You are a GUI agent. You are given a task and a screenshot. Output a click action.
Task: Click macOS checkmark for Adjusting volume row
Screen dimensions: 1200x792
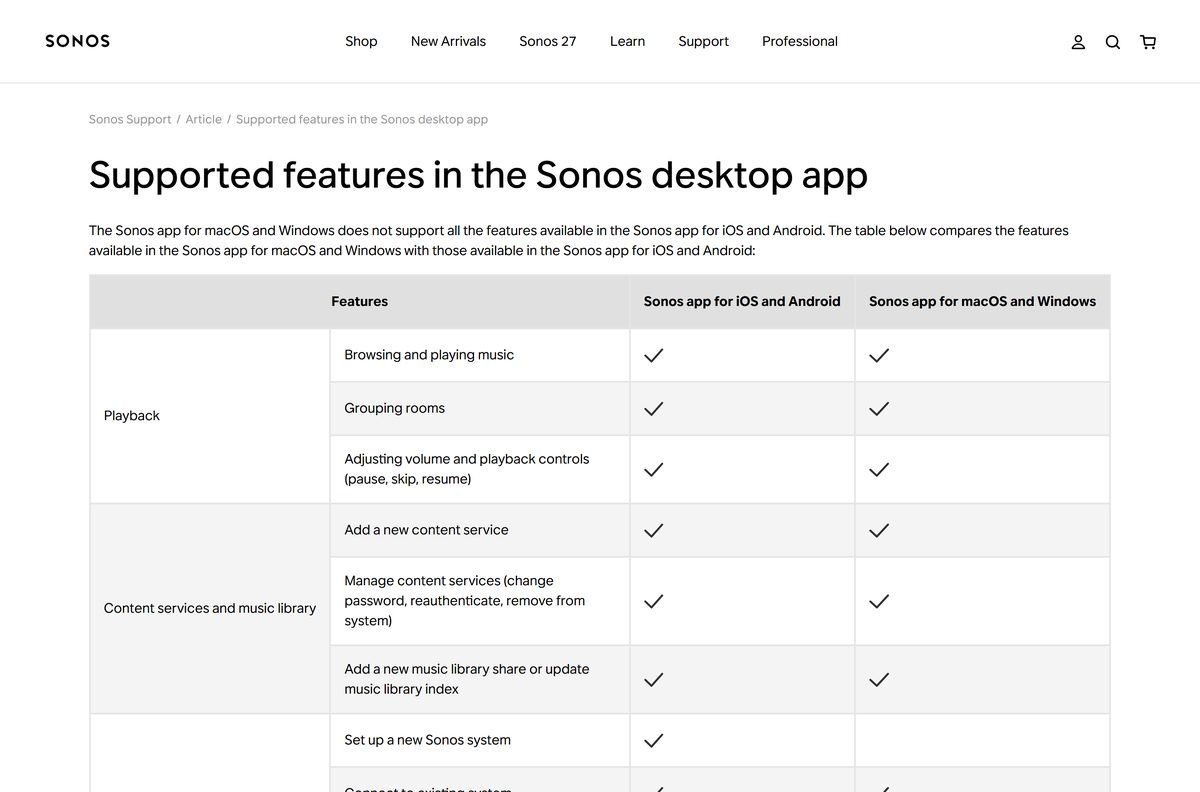click(x=879, y=469)
